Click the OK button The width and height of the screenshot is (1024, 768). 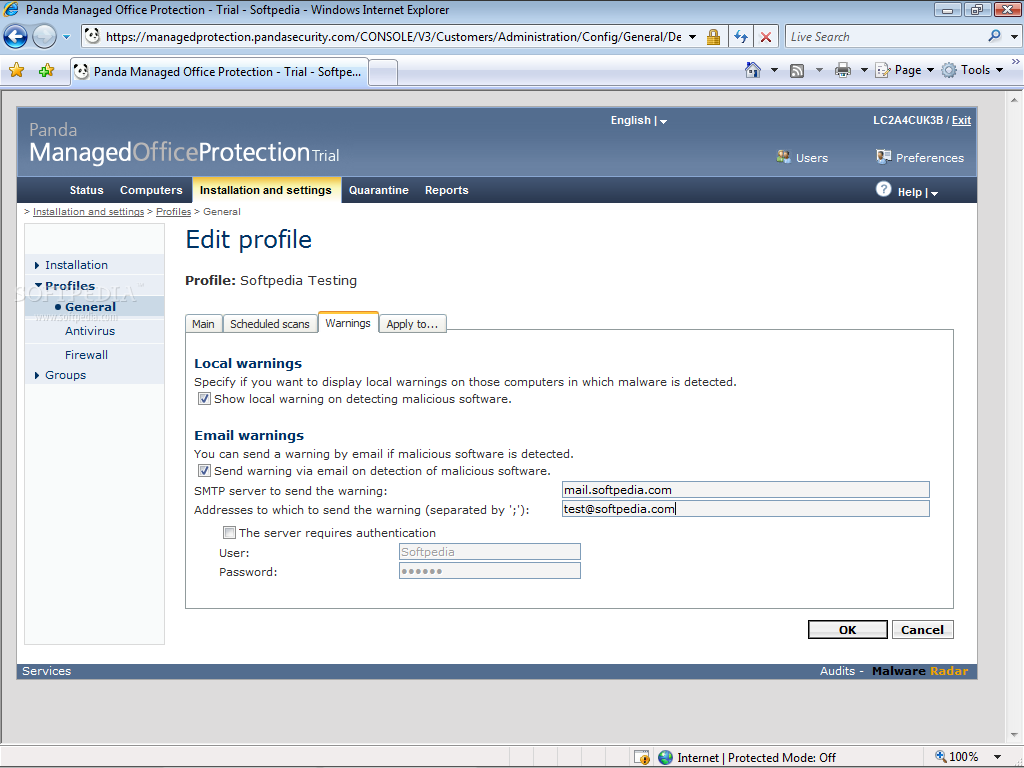(x=848, y=630)
